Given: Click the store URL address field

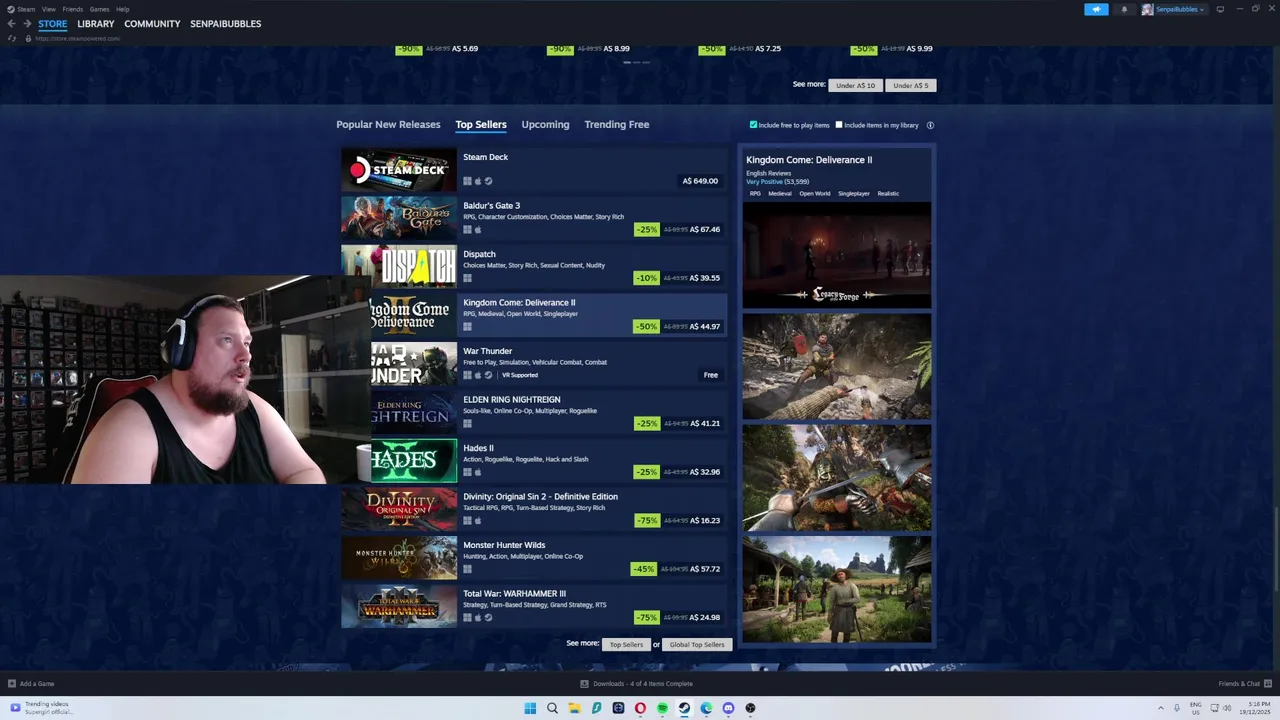Looking at the screenshot, I should [77, 38].
